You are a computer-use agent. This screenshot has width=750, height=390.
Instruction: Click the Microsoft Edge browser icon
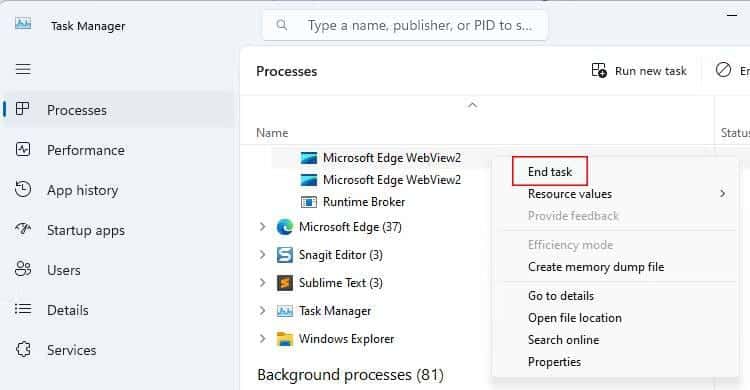click(285, 227)
